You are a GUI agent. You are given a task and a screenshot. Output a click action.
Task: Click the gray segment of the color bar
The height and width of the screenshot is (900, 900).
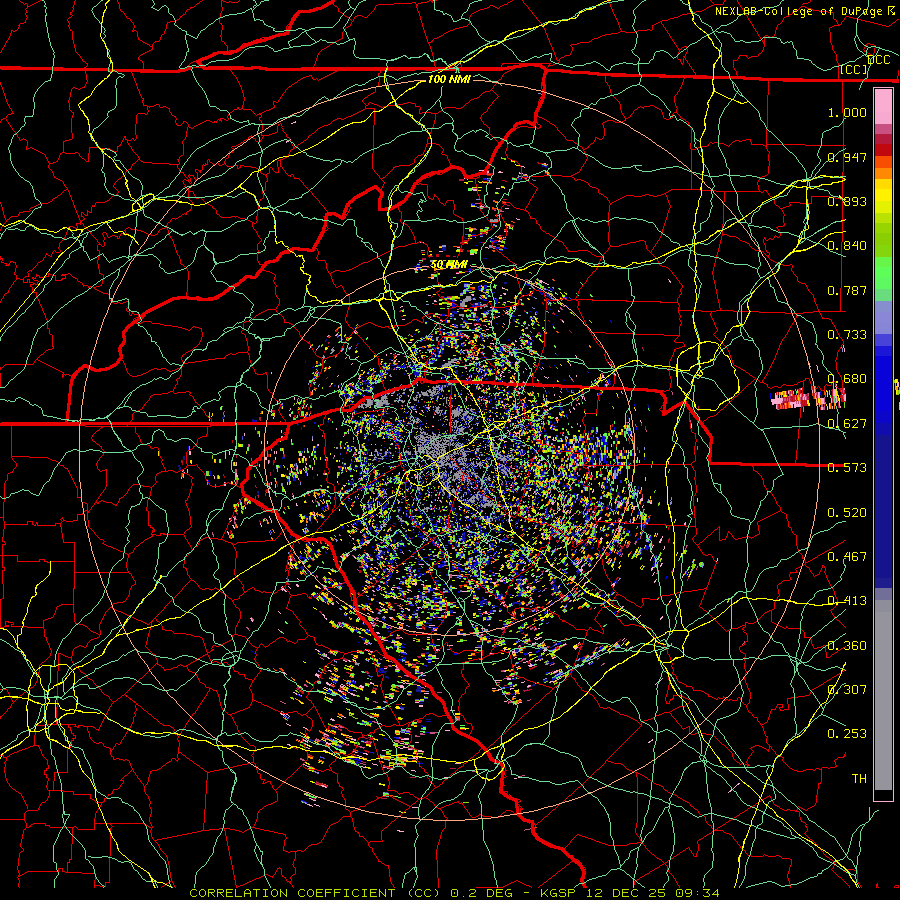(x=883, y=695)
